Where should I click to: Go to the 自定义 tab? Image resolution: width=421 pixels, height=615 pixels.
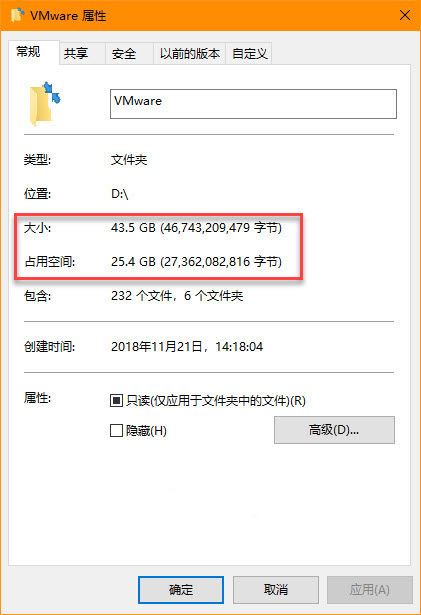pos(249,53)
